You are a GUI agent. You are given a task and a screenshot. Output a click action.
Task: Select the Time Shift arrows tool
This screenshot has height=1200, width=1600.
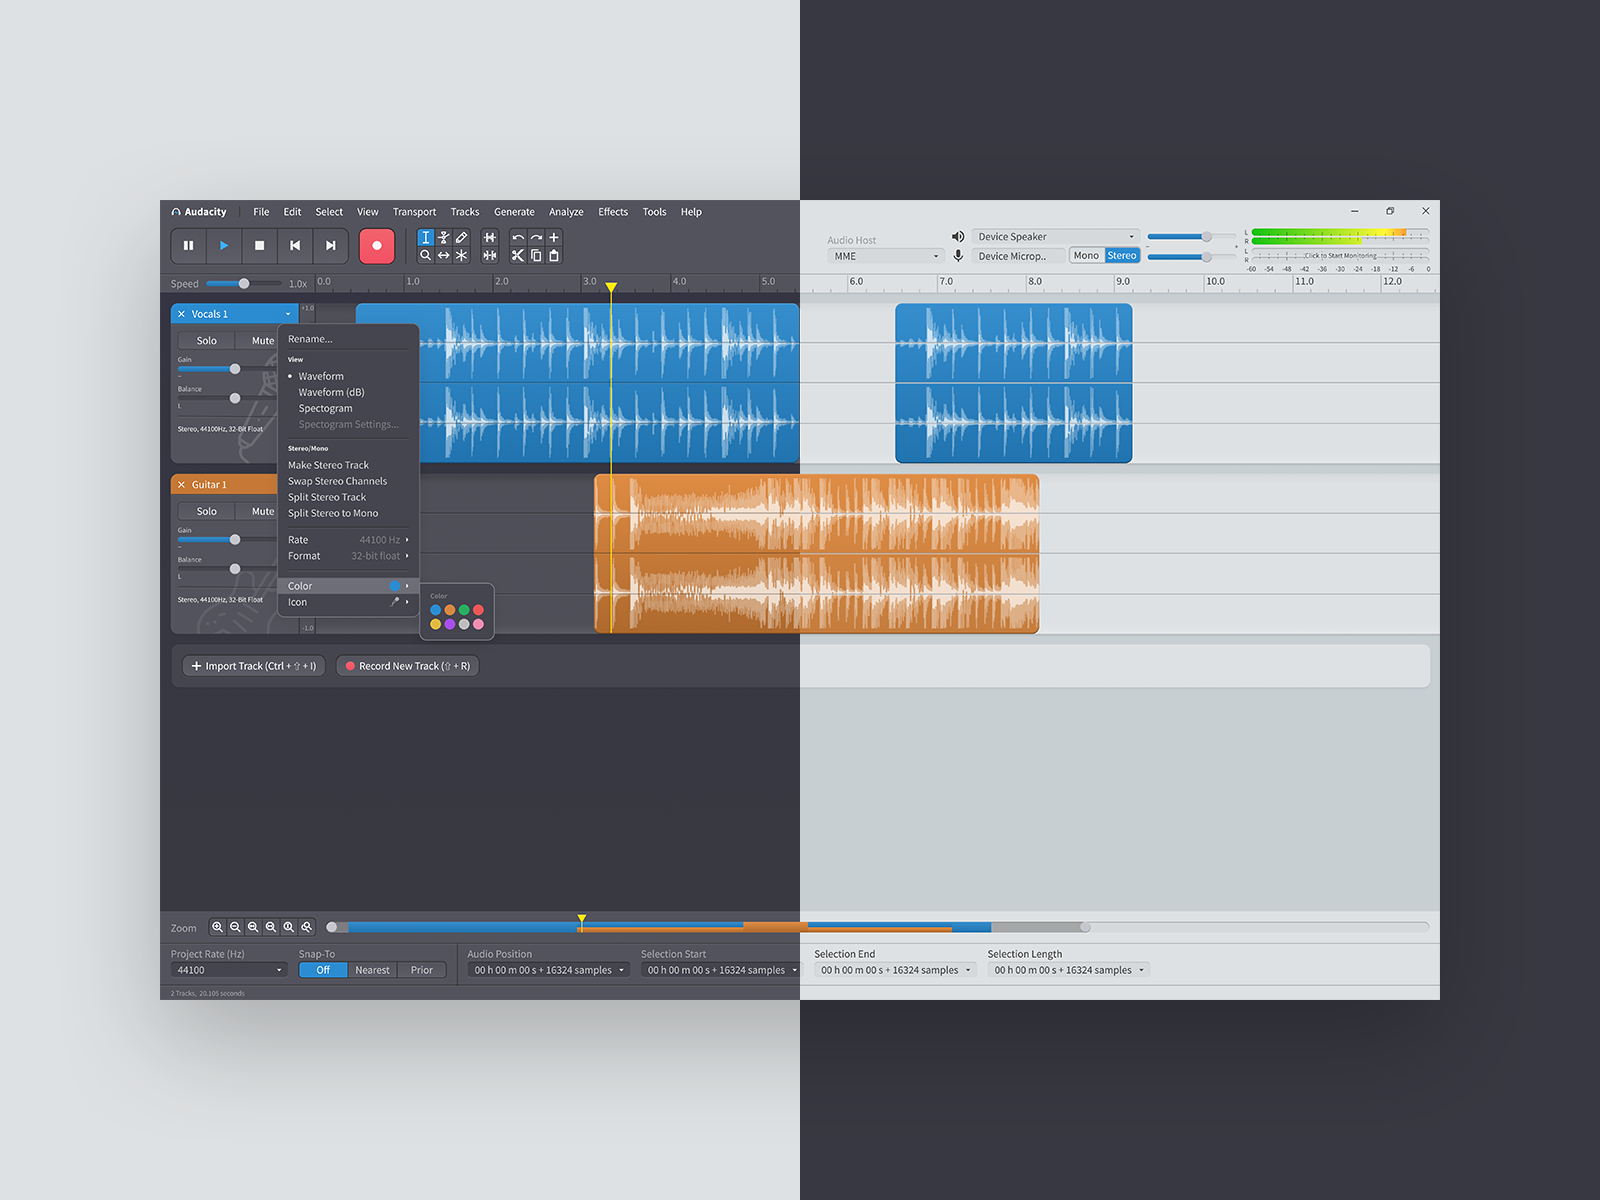pyautogui.click(x=443, y=255)
